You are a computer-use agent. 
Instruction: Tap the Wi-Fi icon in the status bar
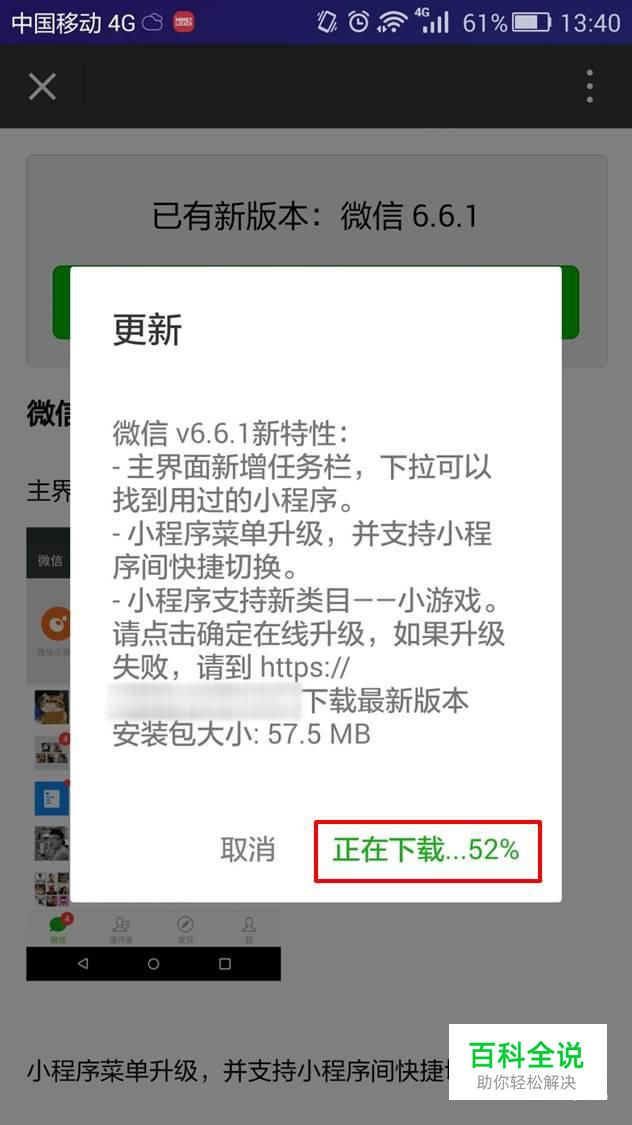pyautogui.click(x=392, y=22)
